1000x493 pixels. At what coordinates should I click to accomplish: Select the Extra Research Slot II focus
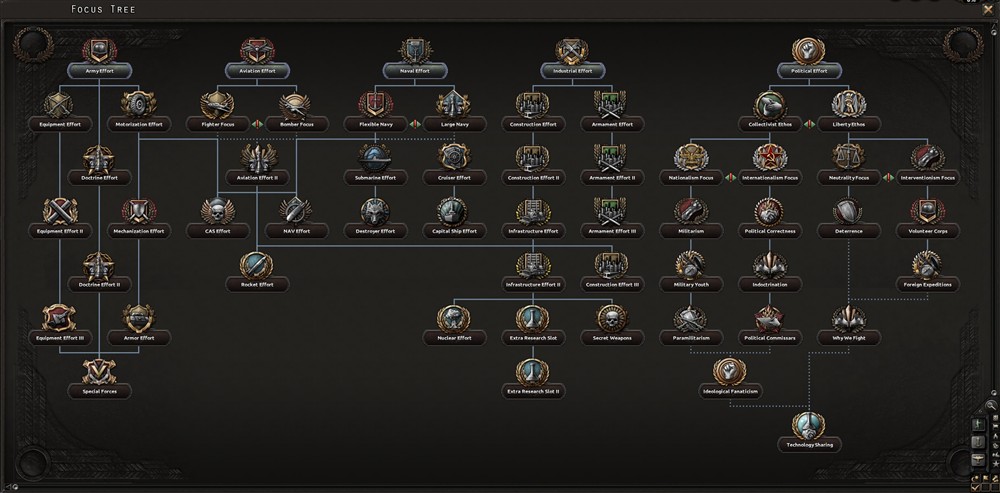pos(533,371)
